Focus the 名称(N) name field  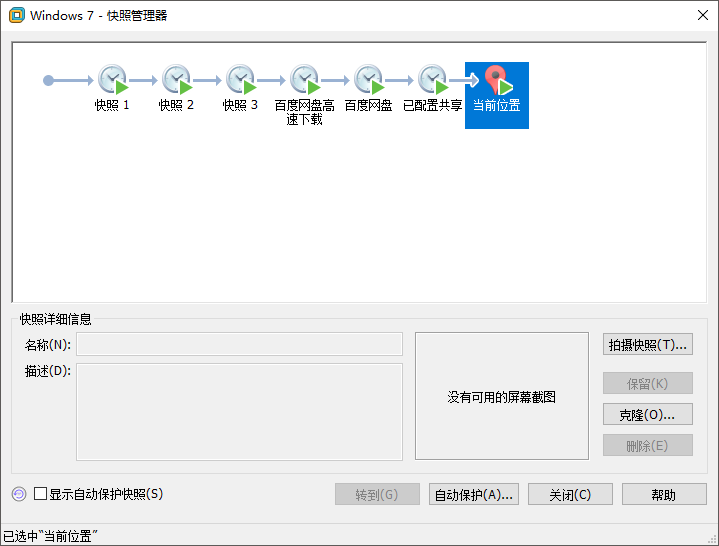(x=239, y=344)
